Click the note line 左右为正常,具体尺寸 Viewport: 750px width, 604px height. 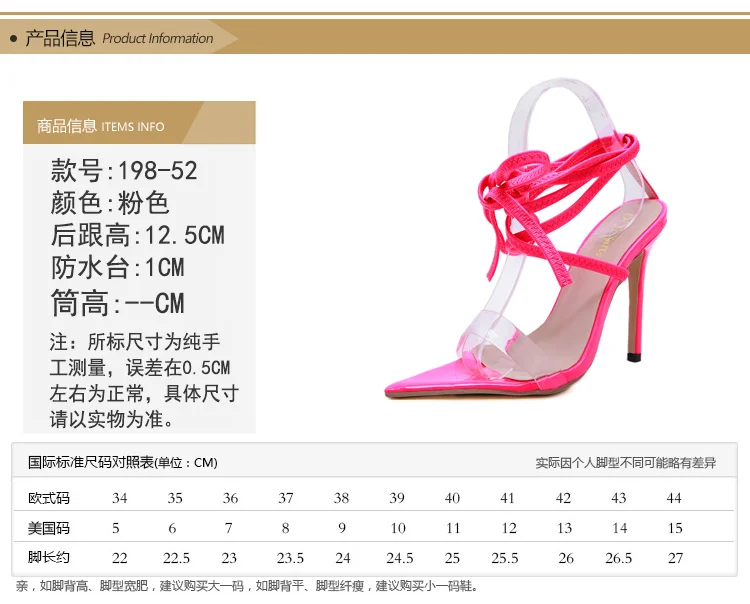coord(144,393)
